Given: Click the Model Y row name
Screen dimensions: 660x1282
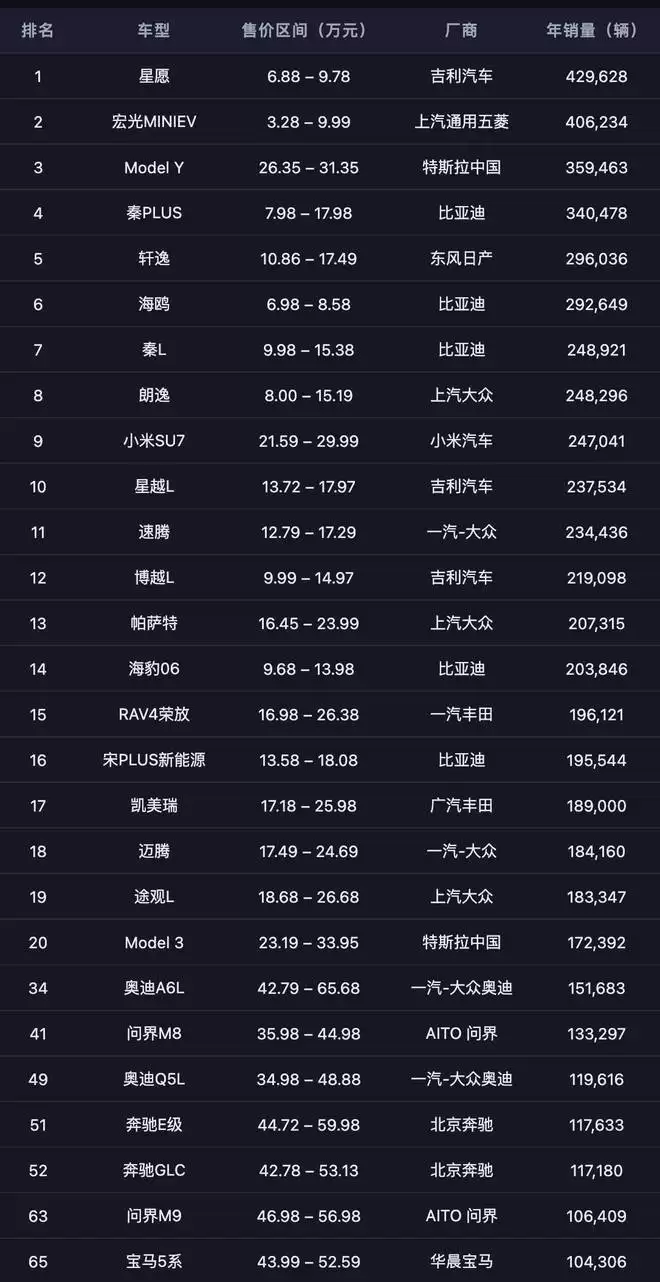Looking at the screenshot, I should (154, 167).
